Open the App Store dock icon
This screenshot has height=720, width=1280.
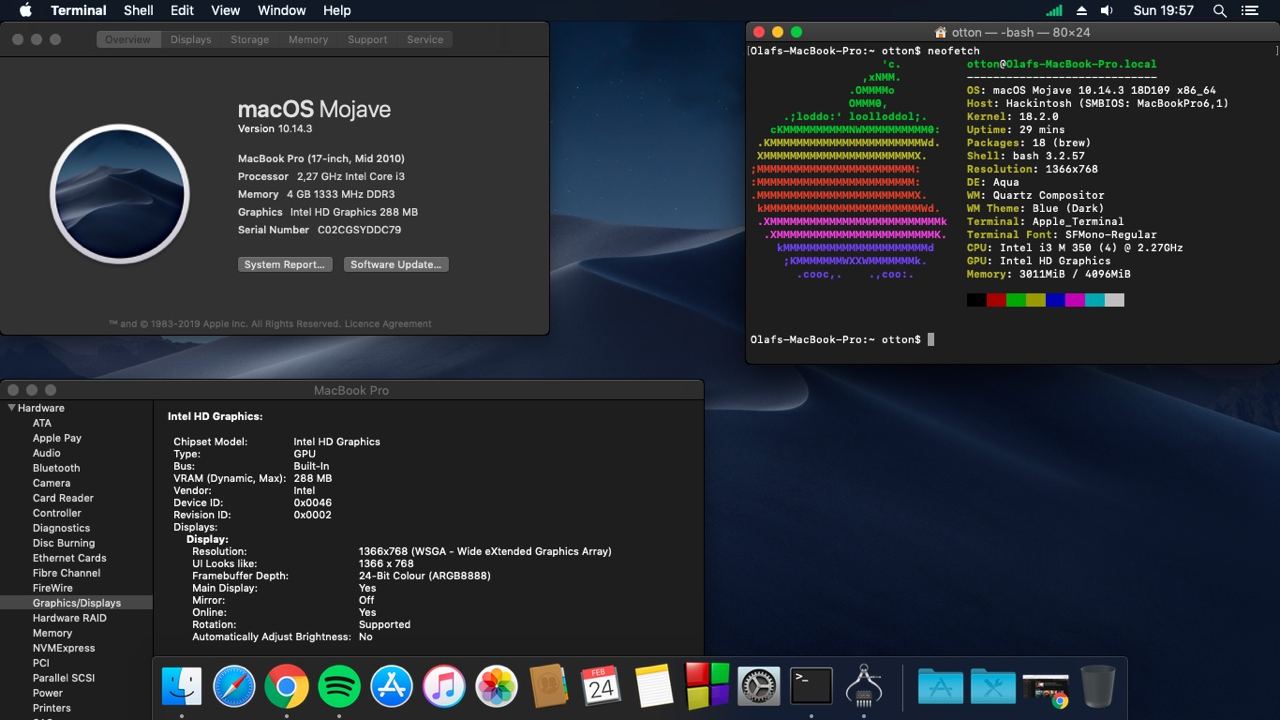point(392,687)
